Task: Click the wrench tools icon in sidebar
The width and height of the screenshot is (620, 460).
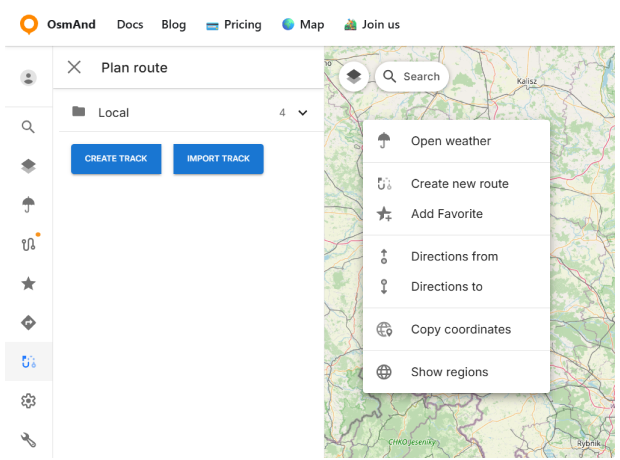Action: click(28, 440)
